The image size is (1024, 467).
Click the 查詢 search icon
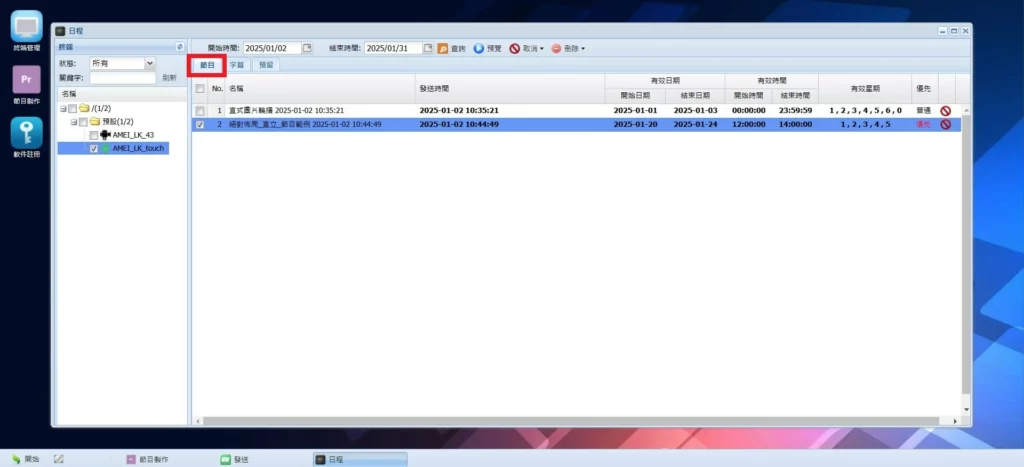tap(443, 48)
